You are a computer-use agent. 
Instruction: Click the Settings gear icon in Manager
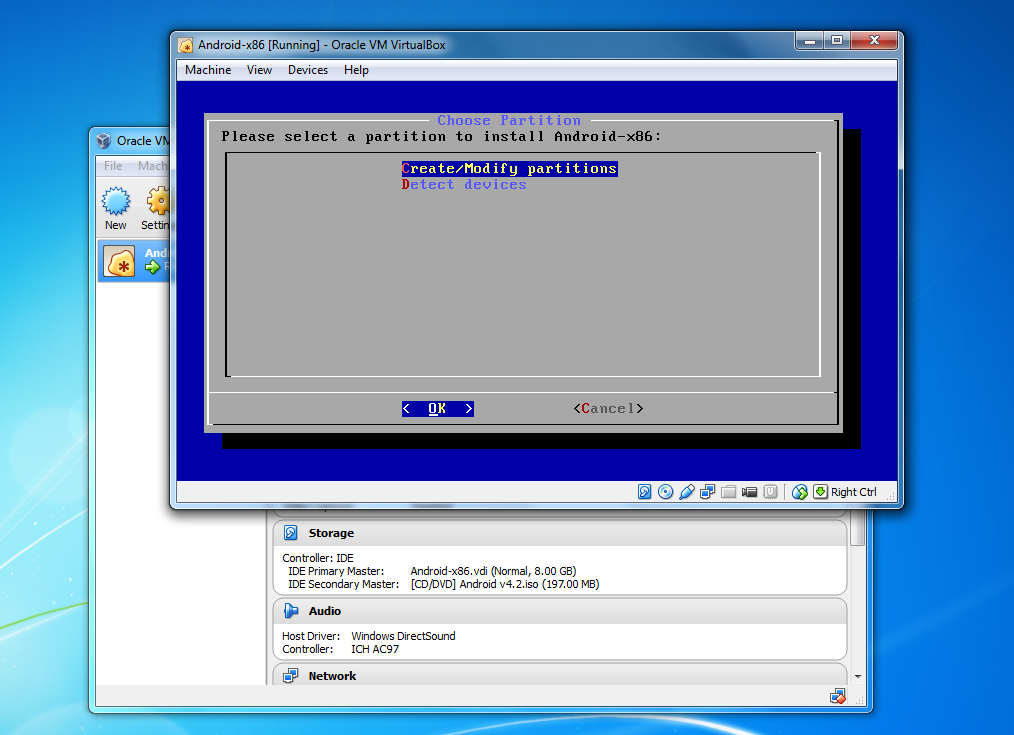(158, 201)
